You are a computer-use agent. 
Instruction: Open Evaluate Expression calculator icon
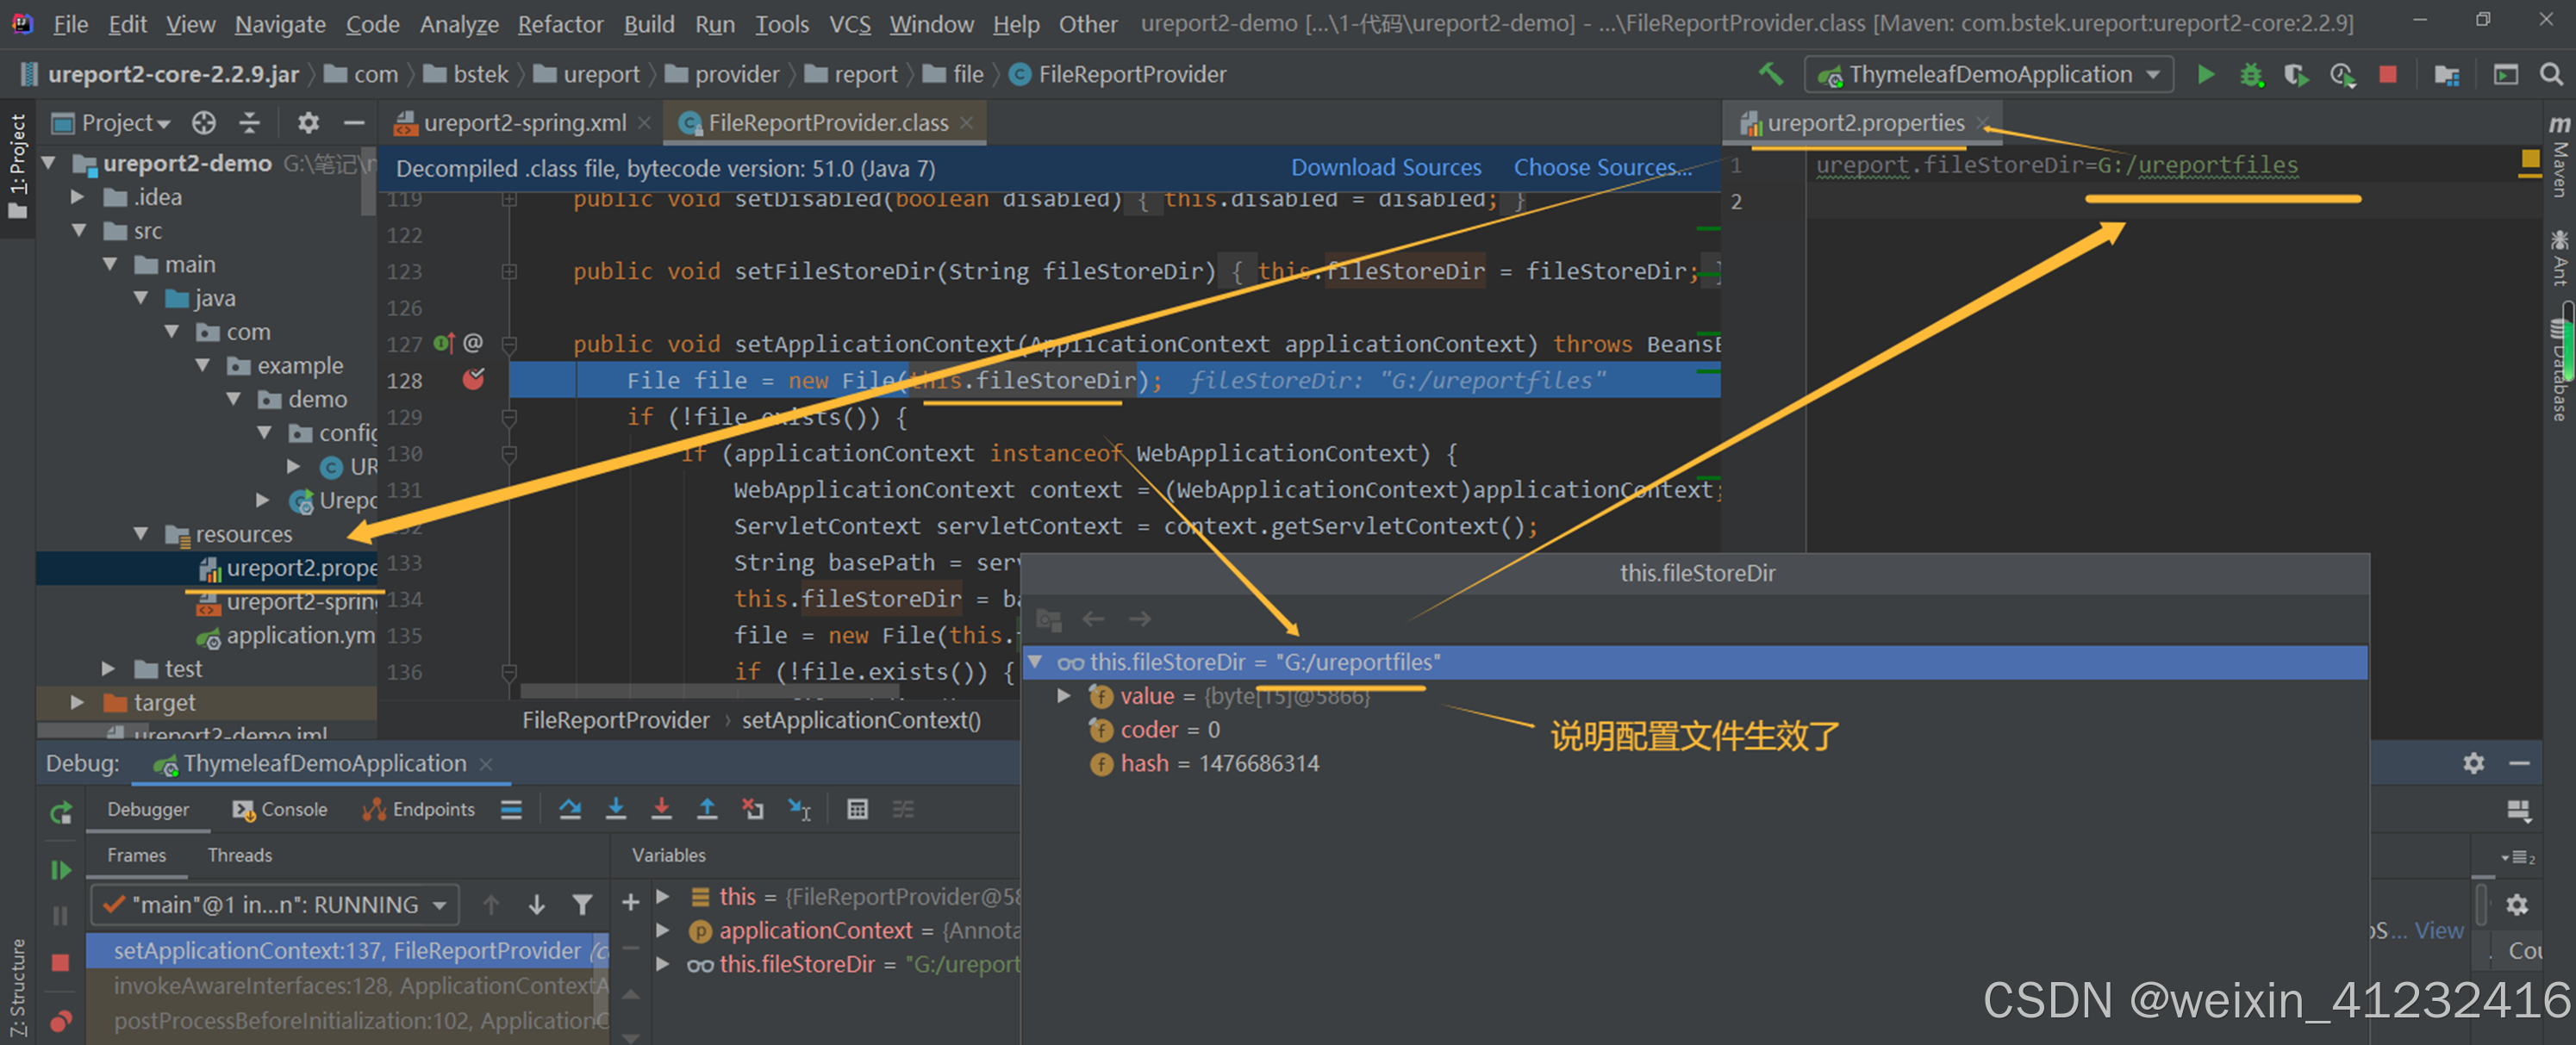(x=857, y=809)
